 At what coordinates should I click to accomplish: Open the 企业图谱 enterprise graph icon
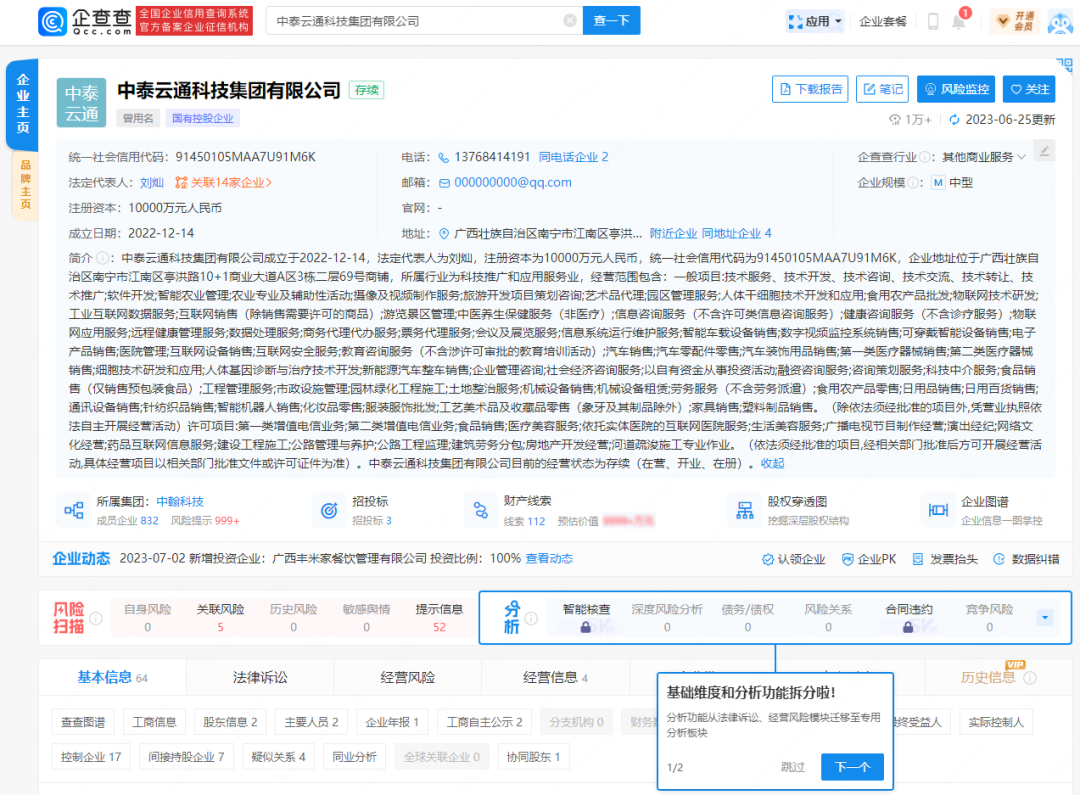938,510
